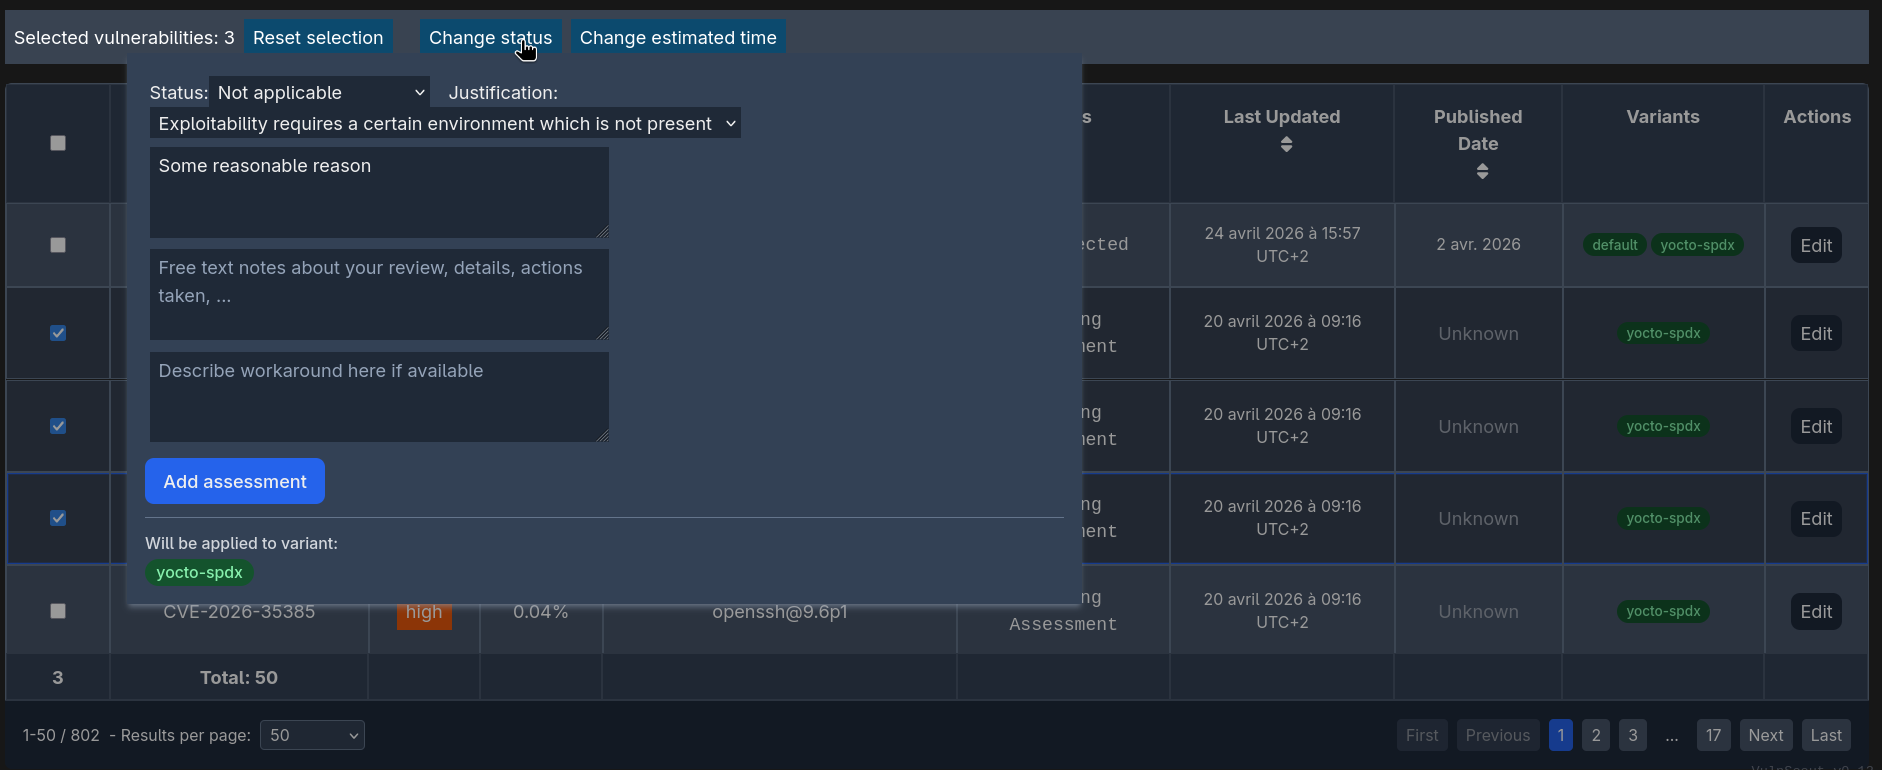Edit the CVE-2026-35385 row
The image size is (1882, 770).
pyautogui.click(x=1816, y=611)
